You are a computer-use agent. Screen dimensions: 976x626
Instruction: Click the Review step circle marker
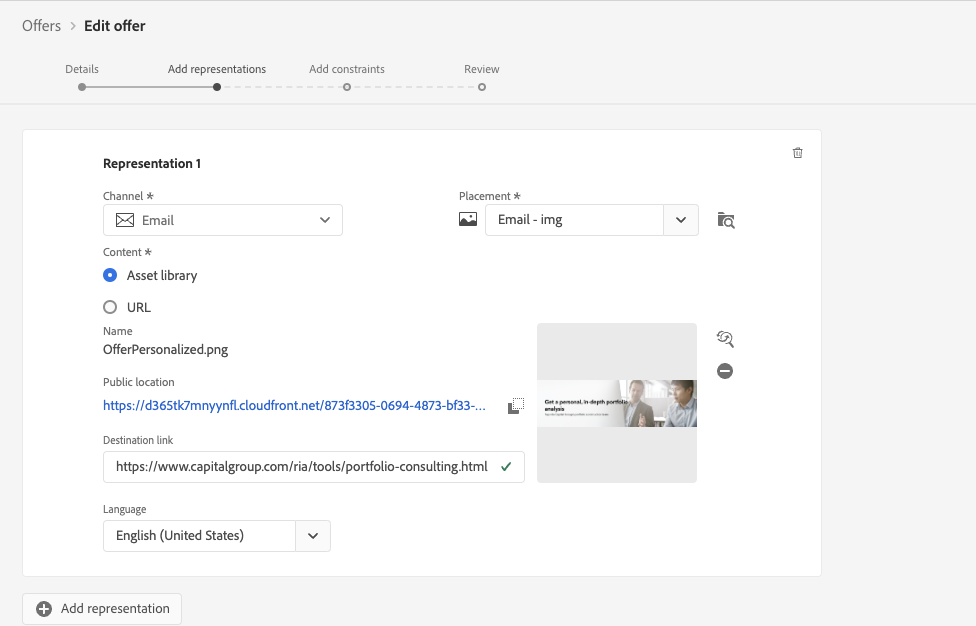pyautogui.click(x=482, y=87)
